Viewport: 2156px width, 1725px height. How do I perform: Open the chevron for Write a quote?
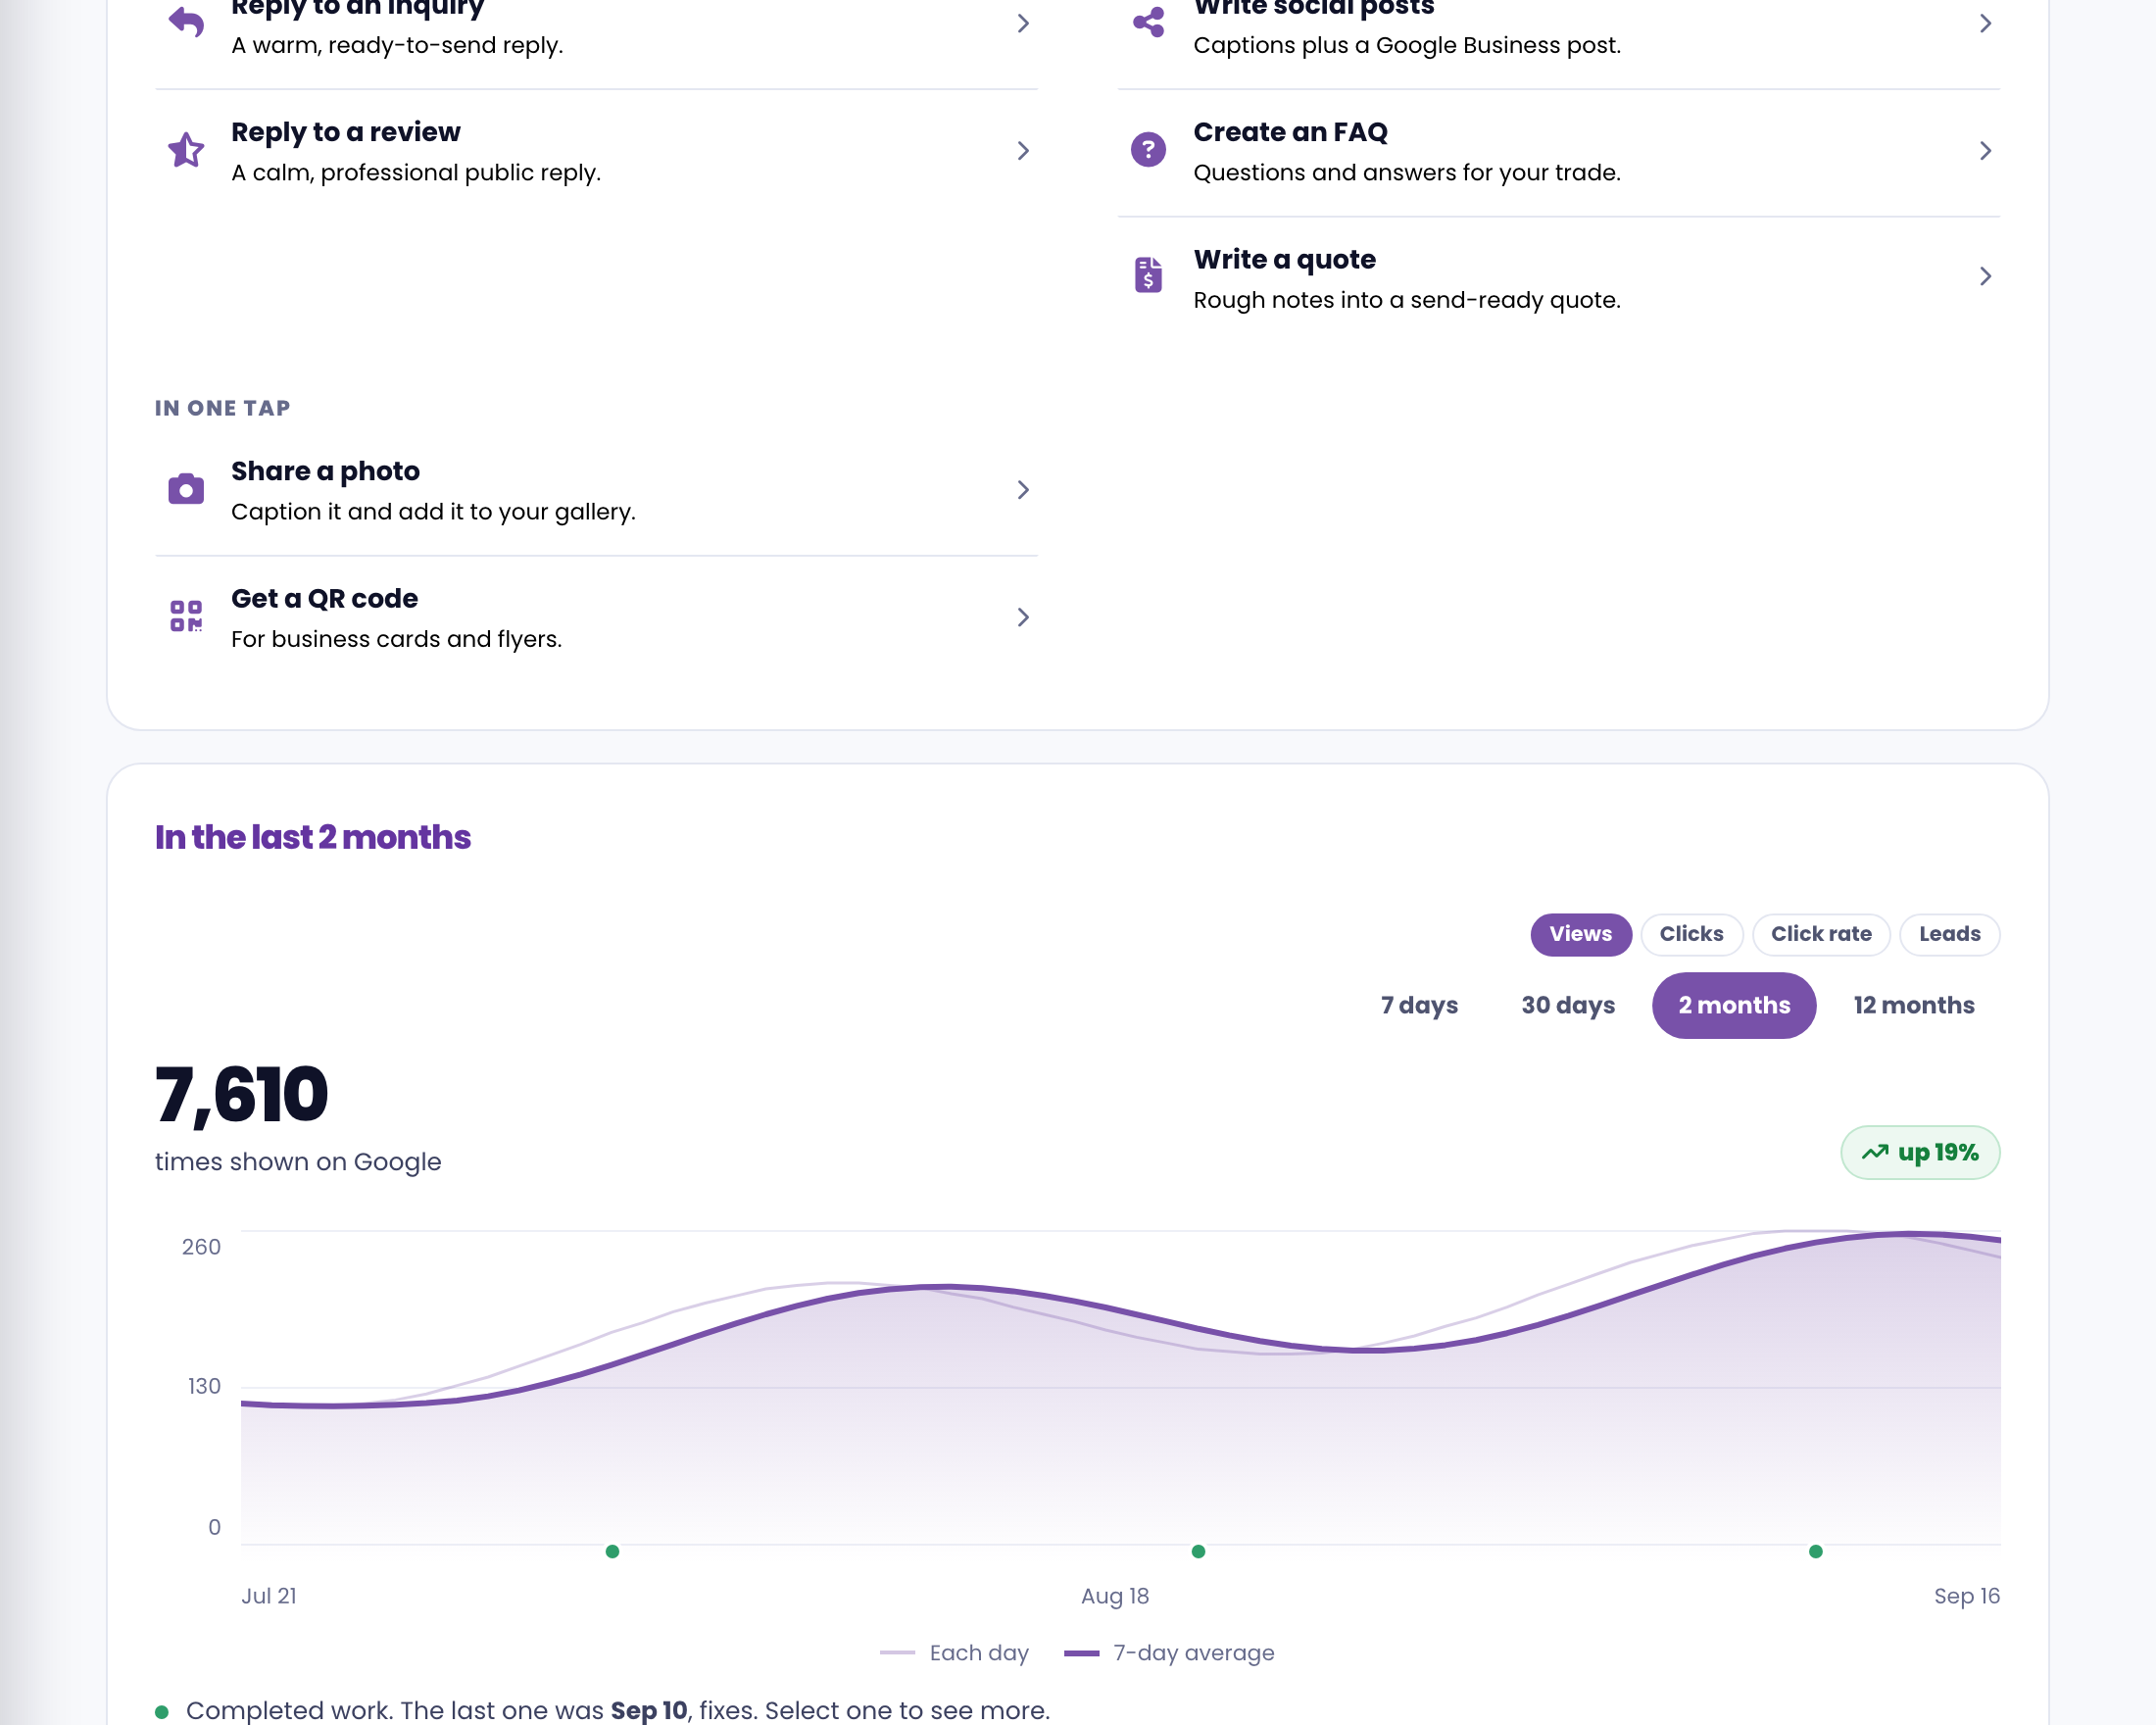point(1985,276)
